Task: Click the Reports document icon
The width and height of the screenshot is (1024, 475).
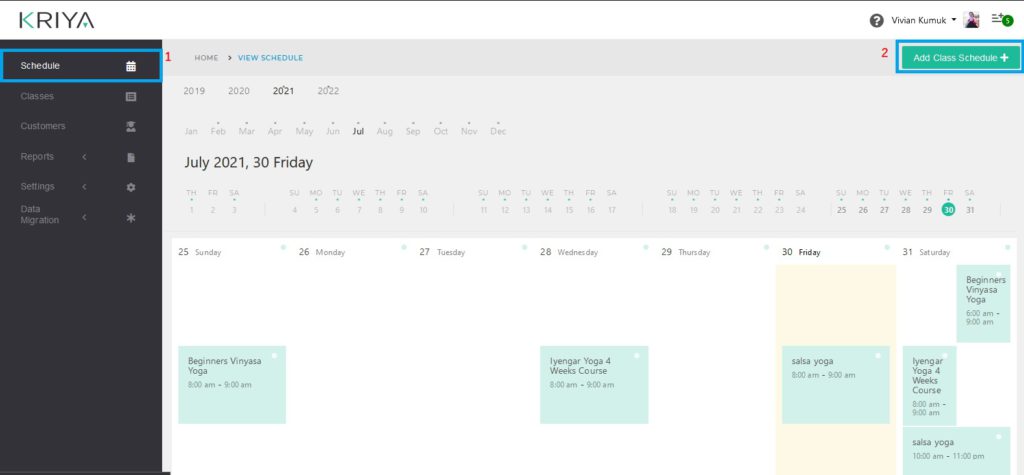Action: click(x=131, y=157)
